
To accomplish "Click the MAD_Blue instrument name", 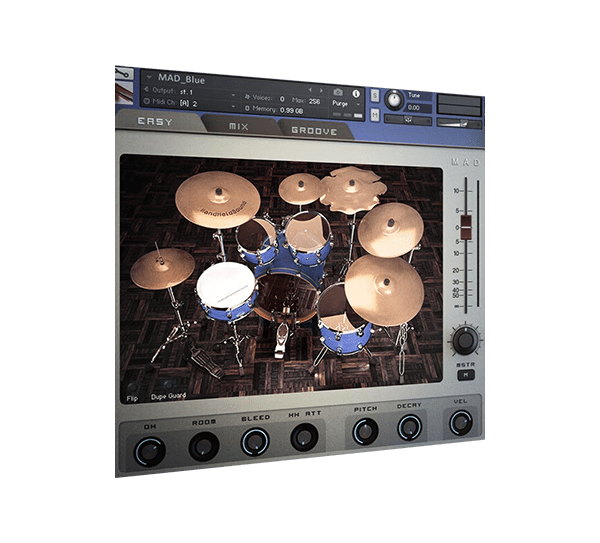I will click(x=182, y=79).
